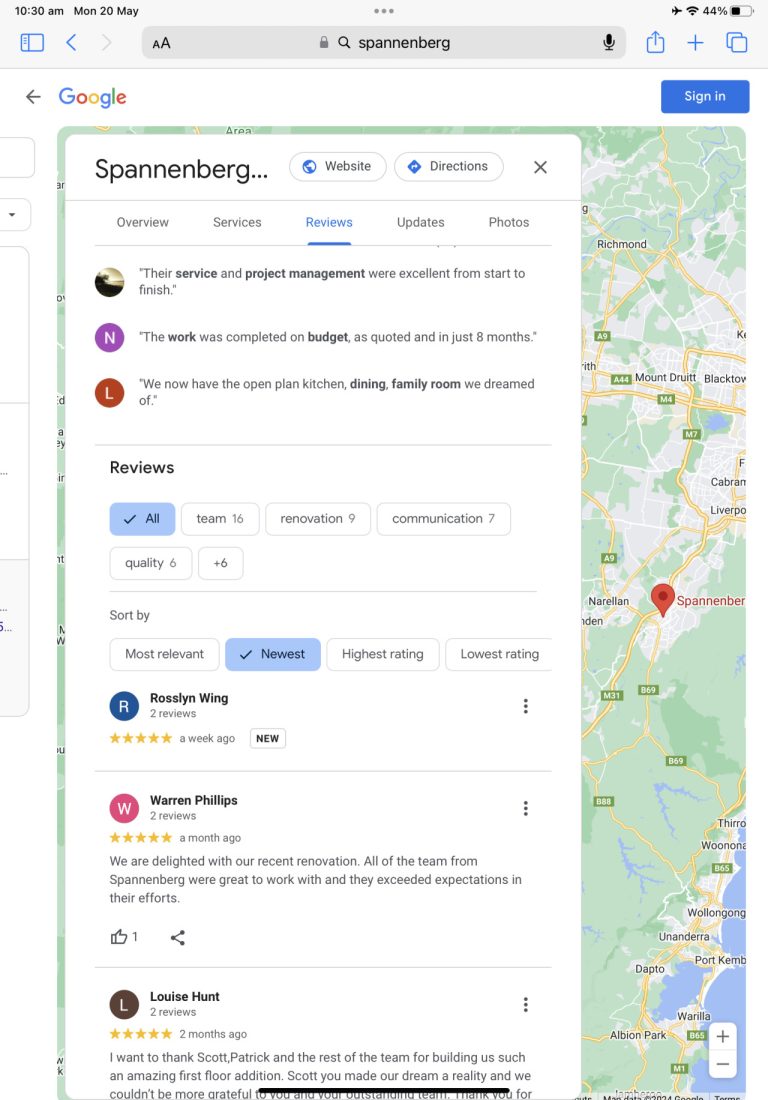
Task: Open Directions to Spannenberg
Action: pos(448,166)
